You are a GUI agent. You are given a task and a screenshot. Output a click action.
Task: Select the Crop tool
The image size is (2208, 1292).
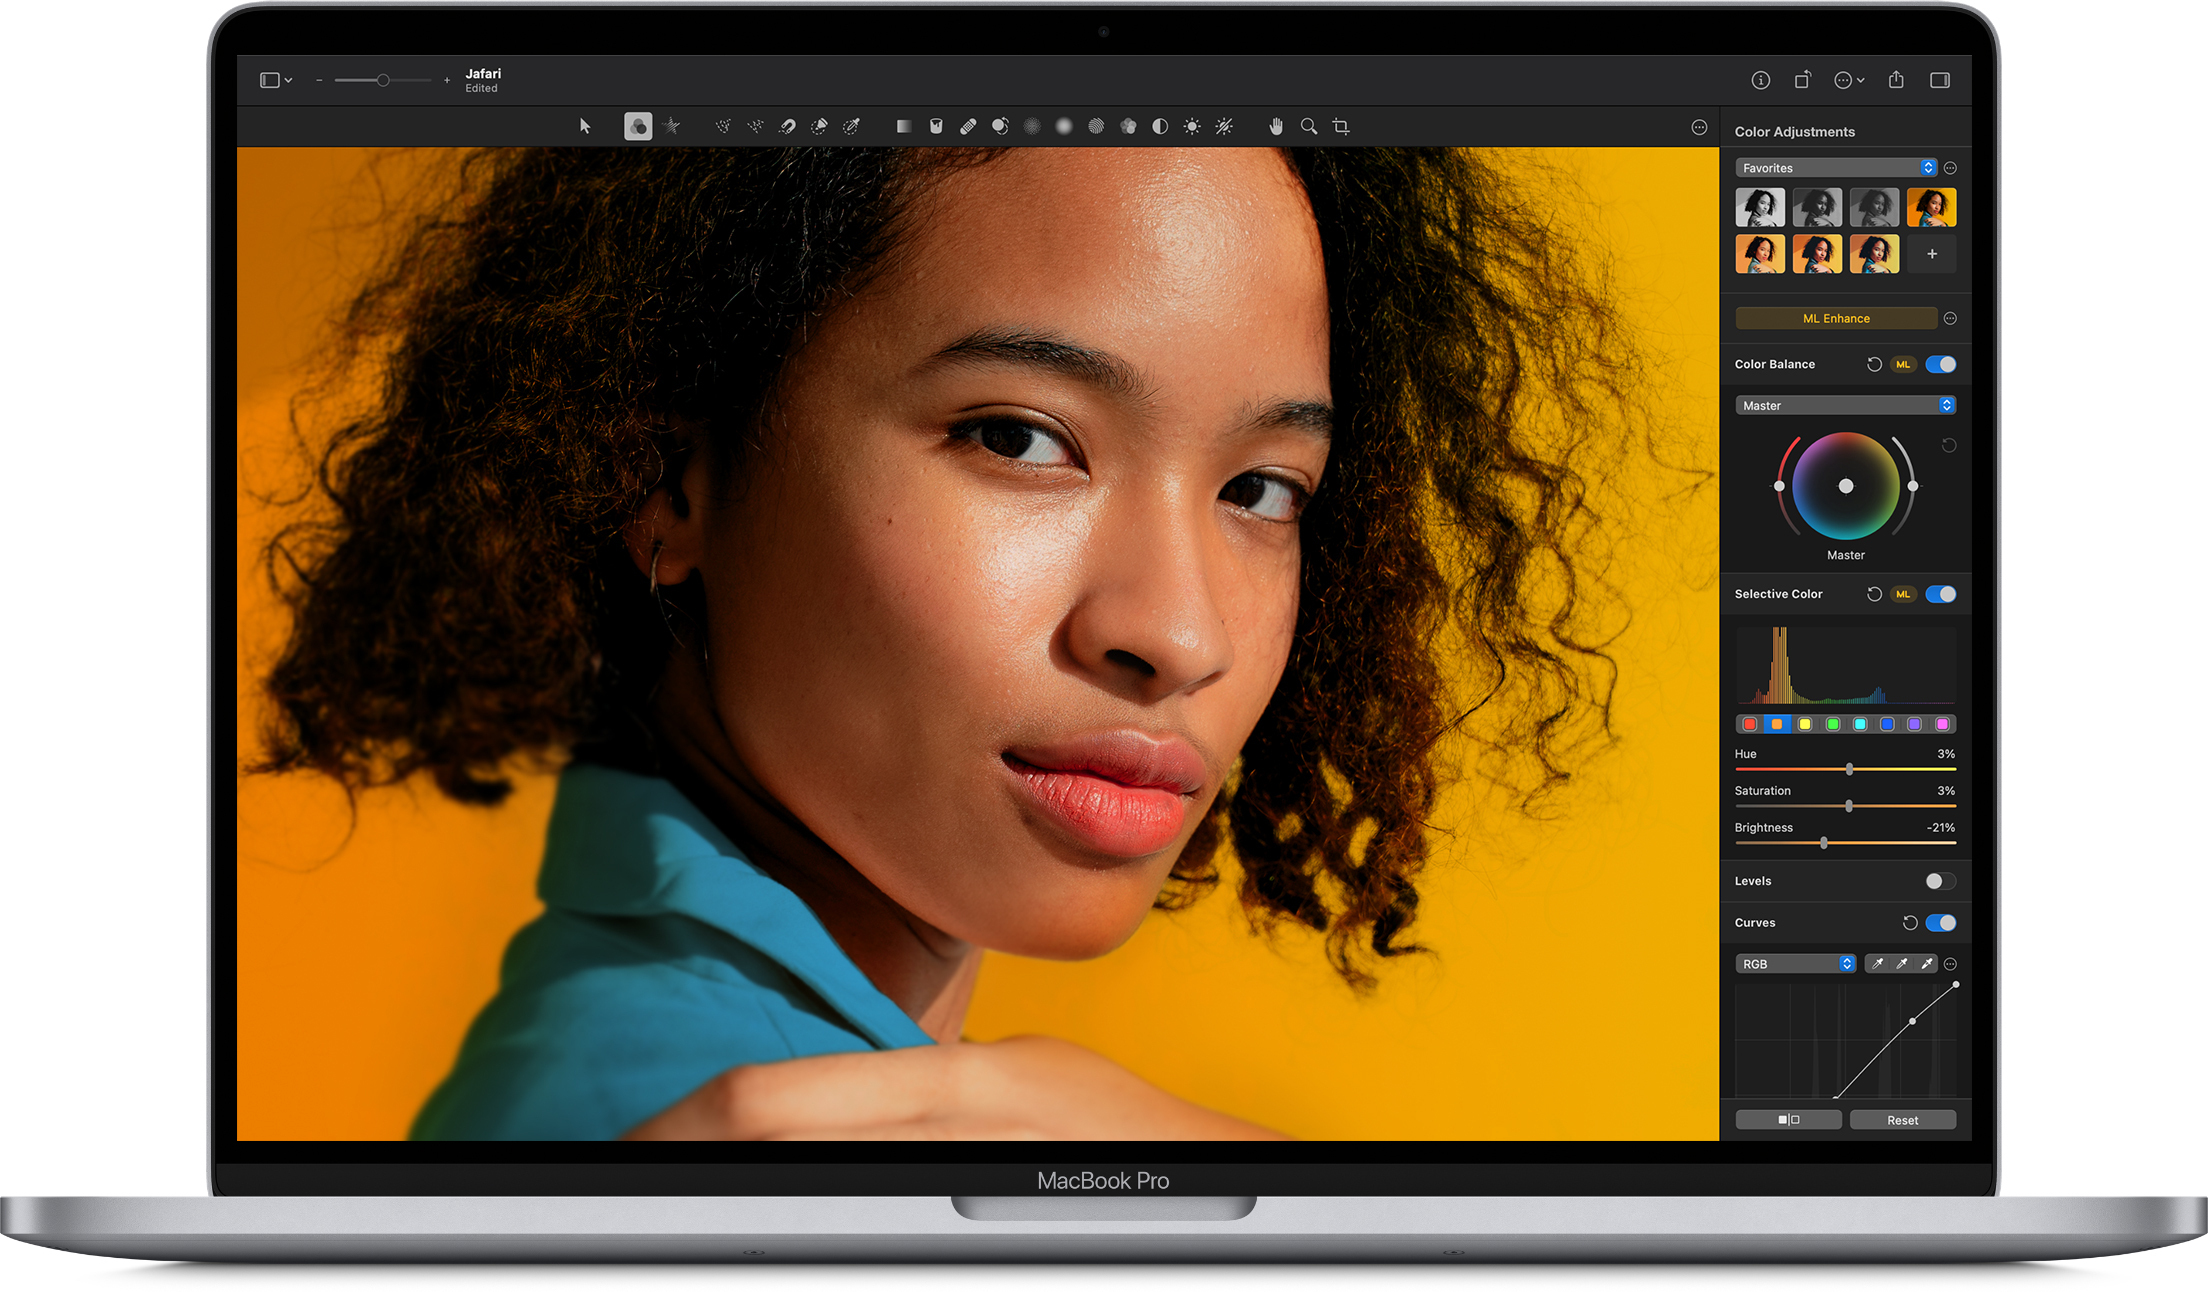pyautogui.click(x=1341, y=126)
